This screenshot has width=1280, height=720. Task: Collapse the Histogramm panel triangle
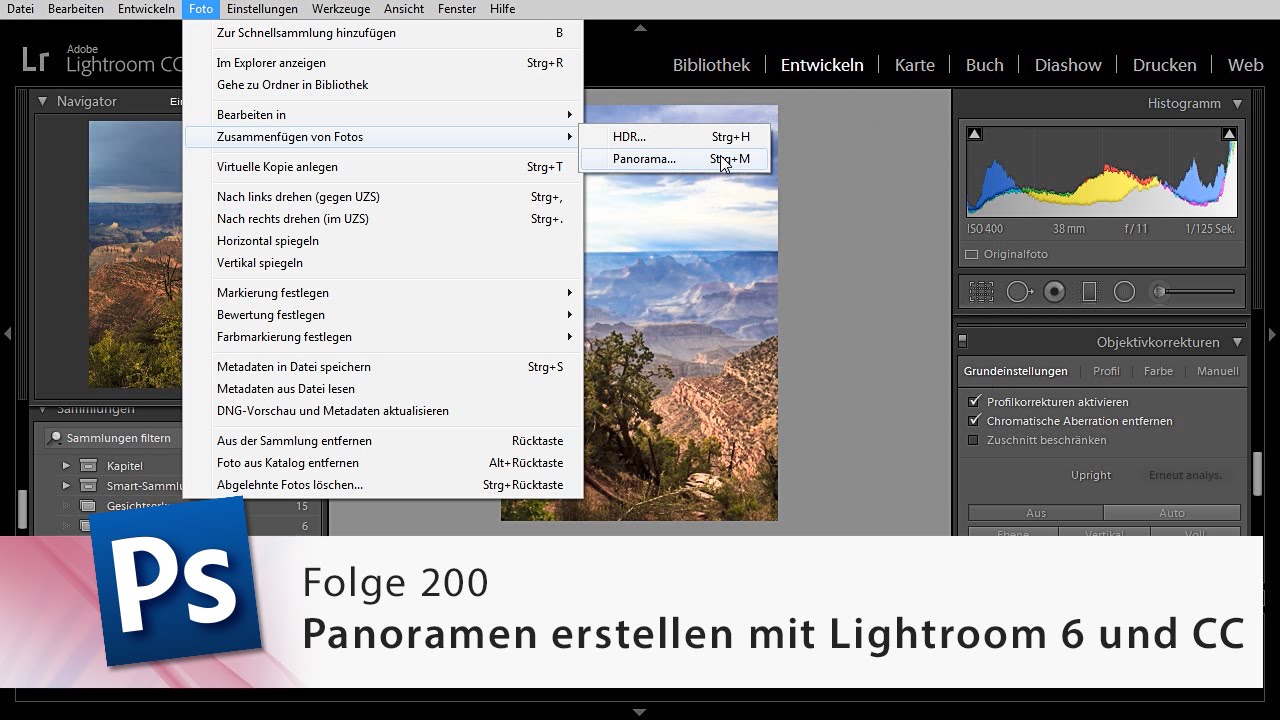pos(1237,104)
